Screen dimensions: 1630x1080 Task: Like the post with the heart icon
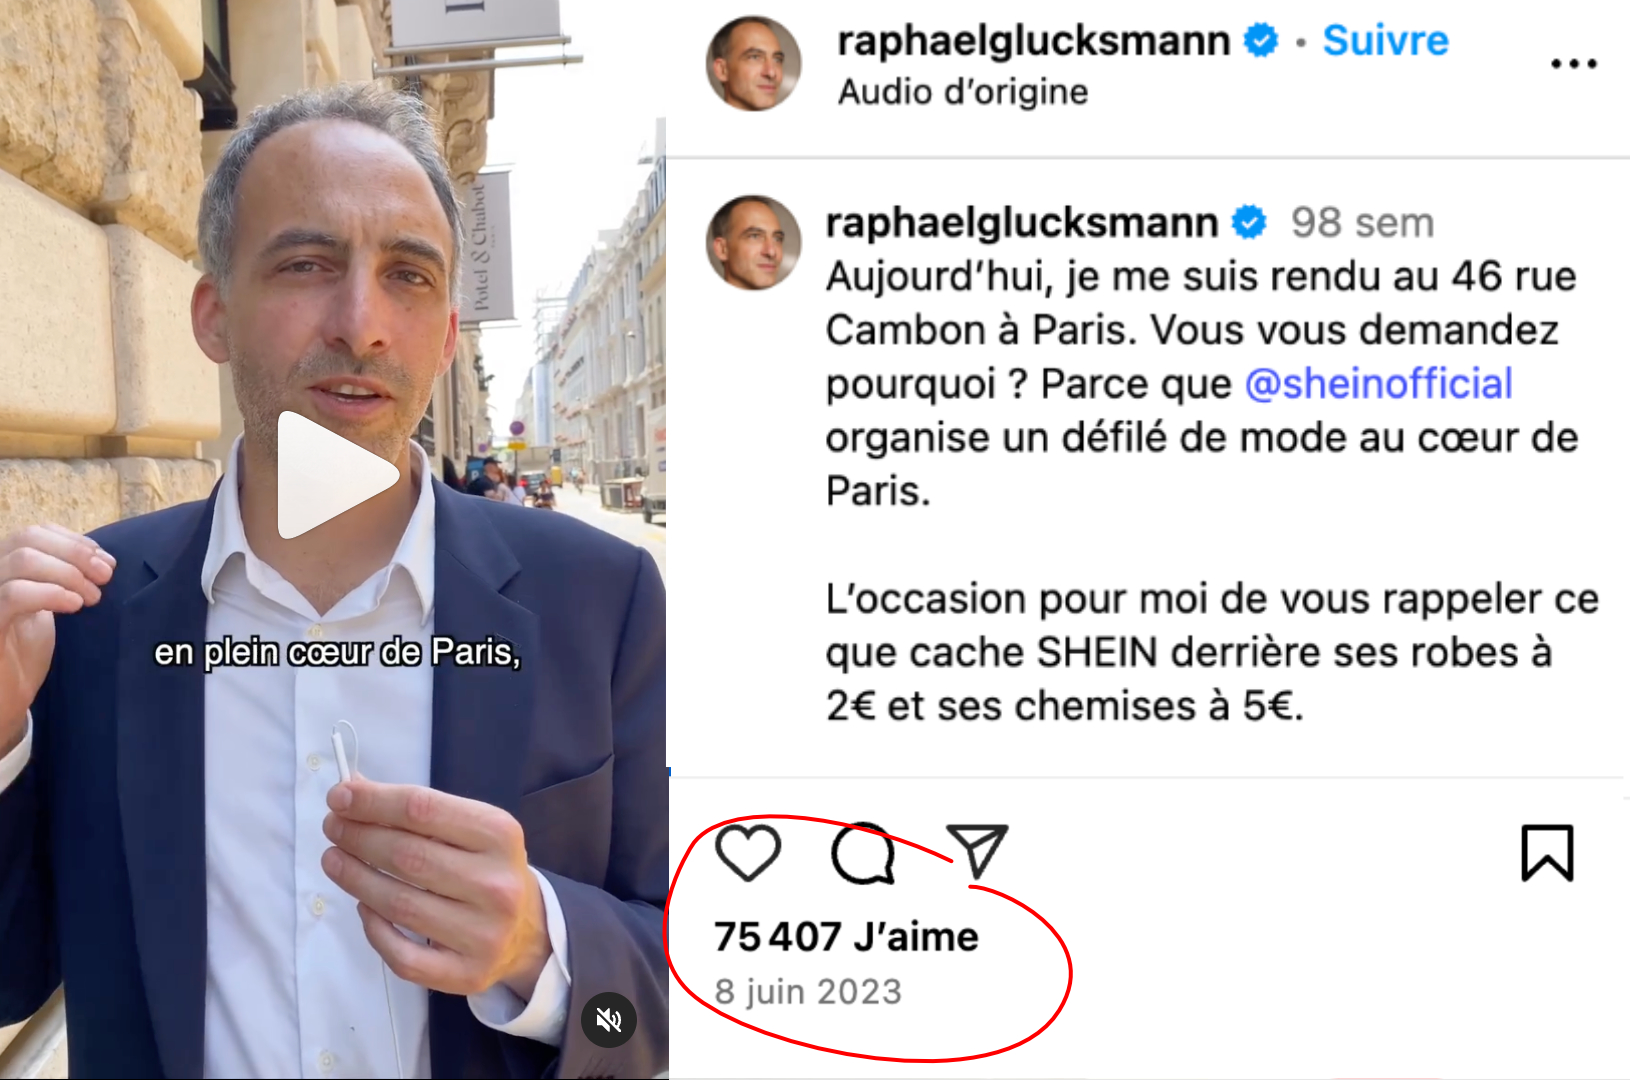748,853
